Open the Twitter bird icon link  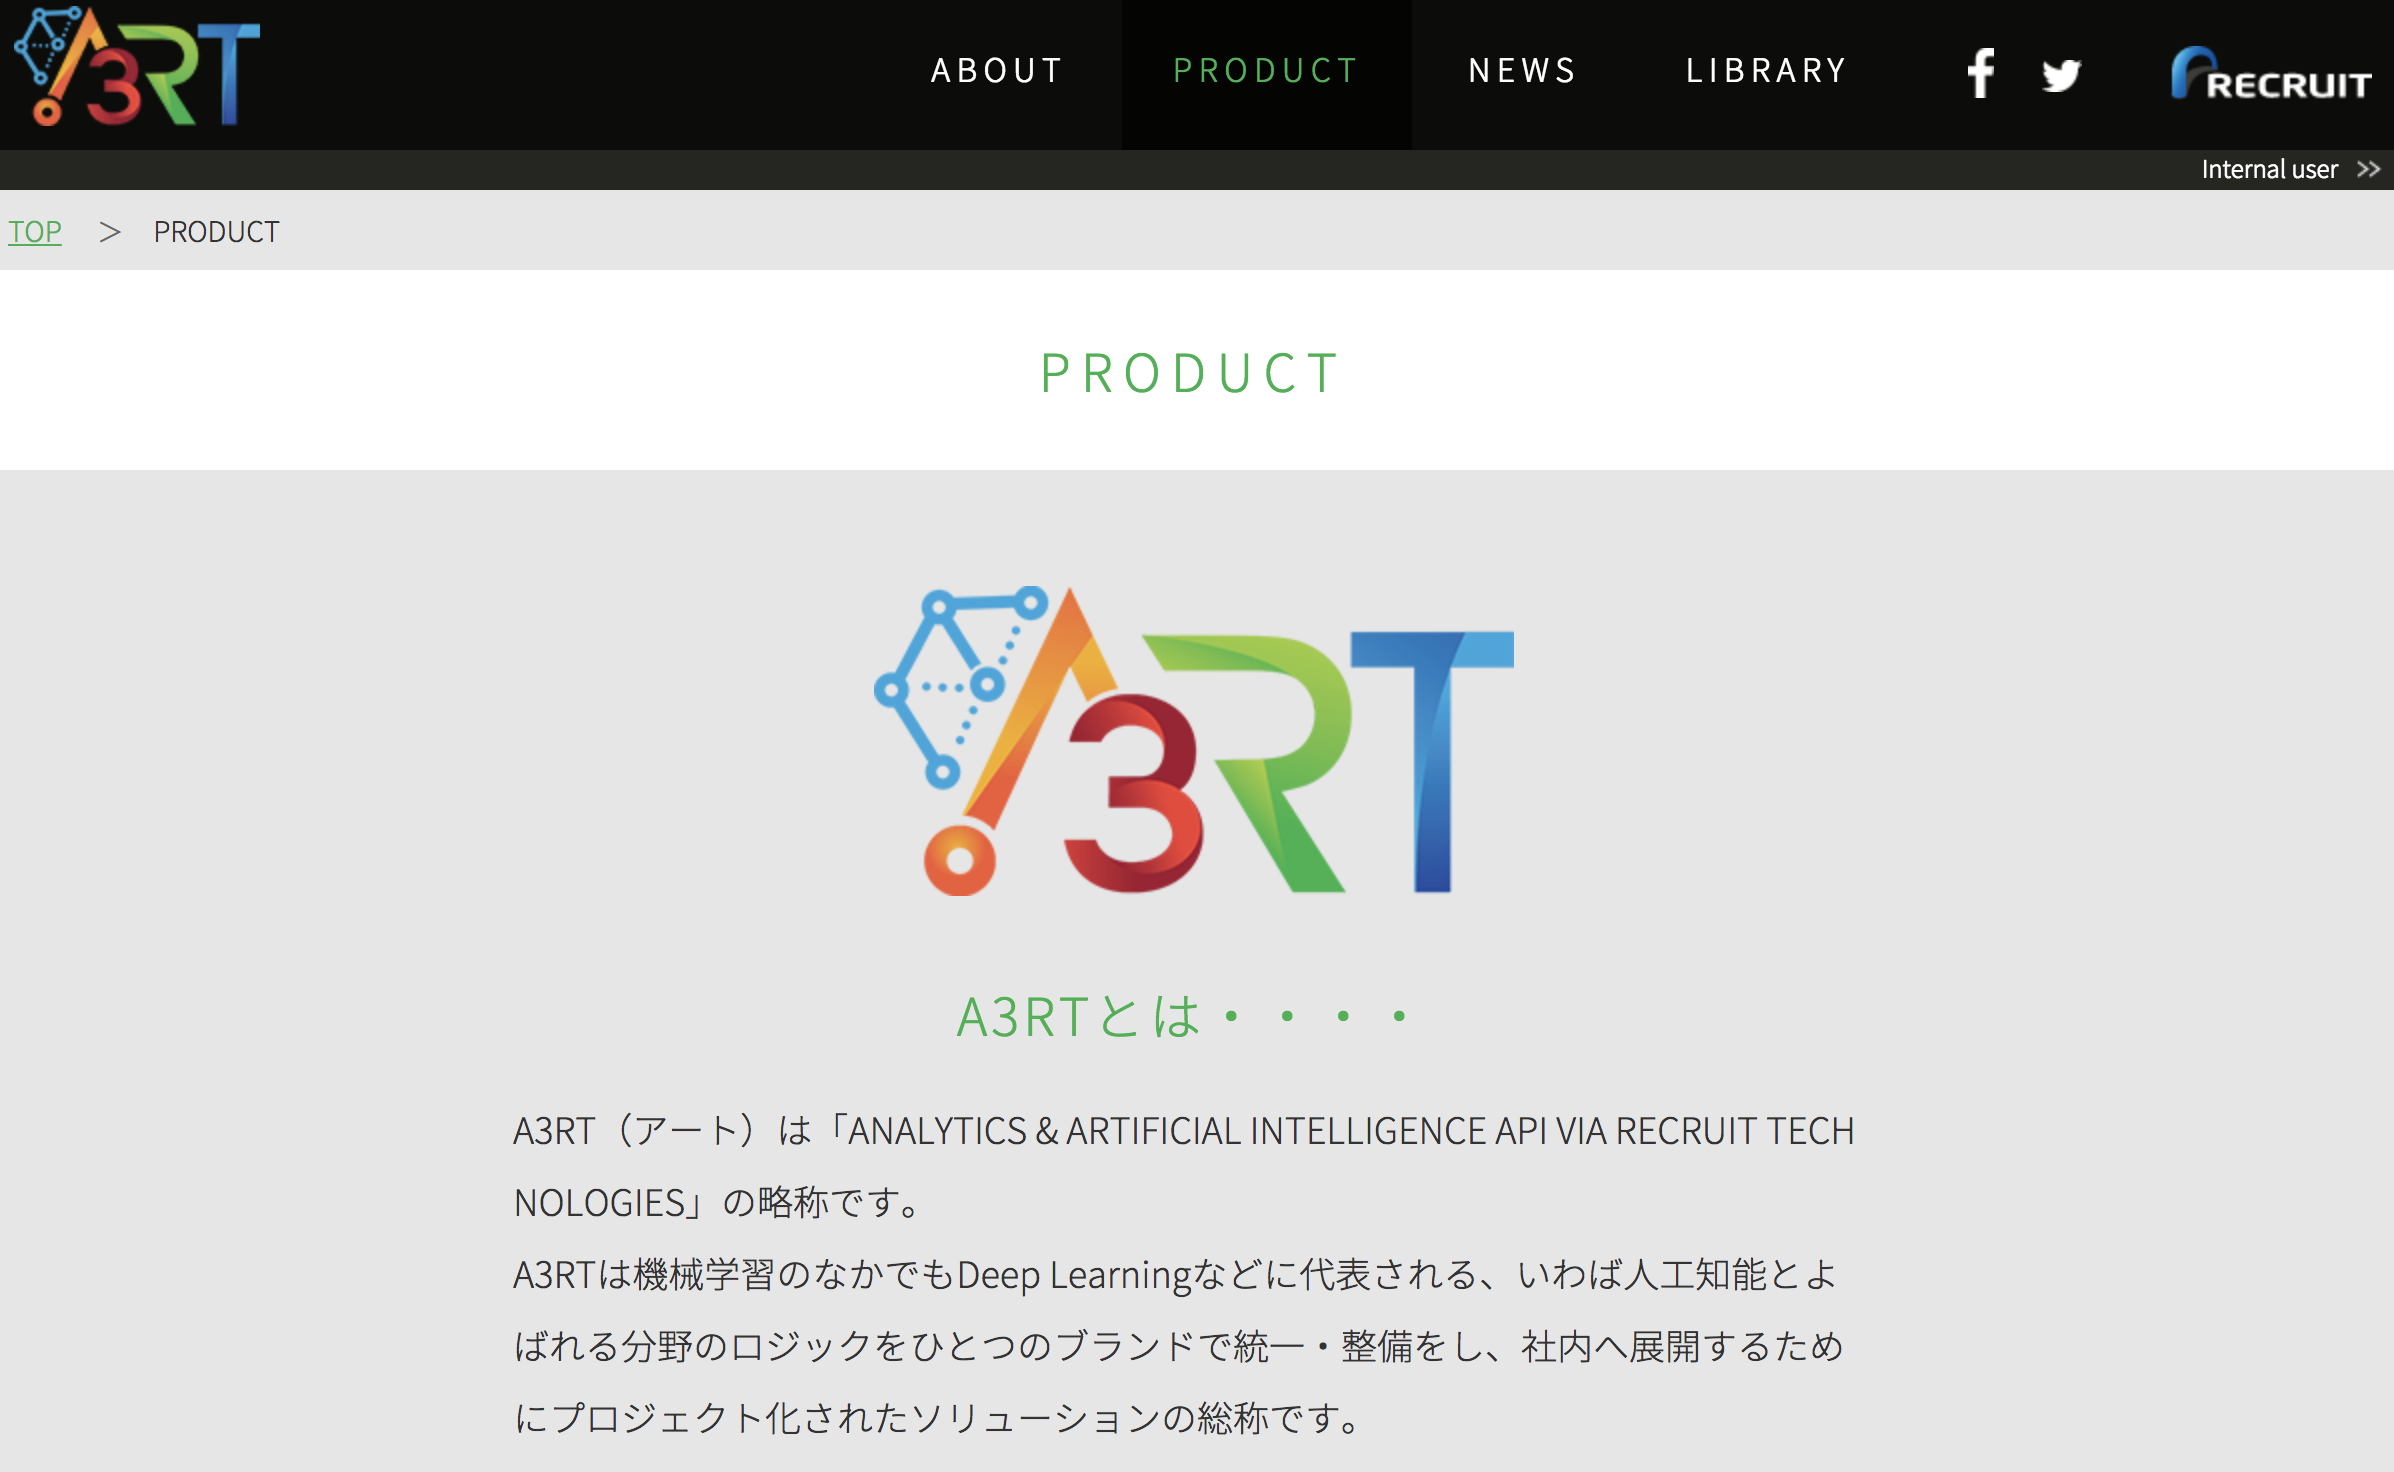tap(2061, 75)
